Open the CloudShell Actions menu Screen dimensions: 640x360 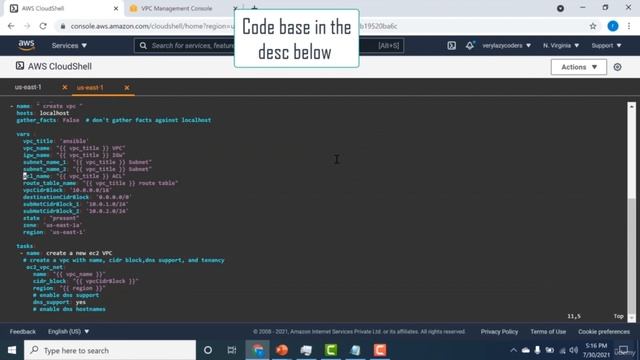(x=579, y=67)
